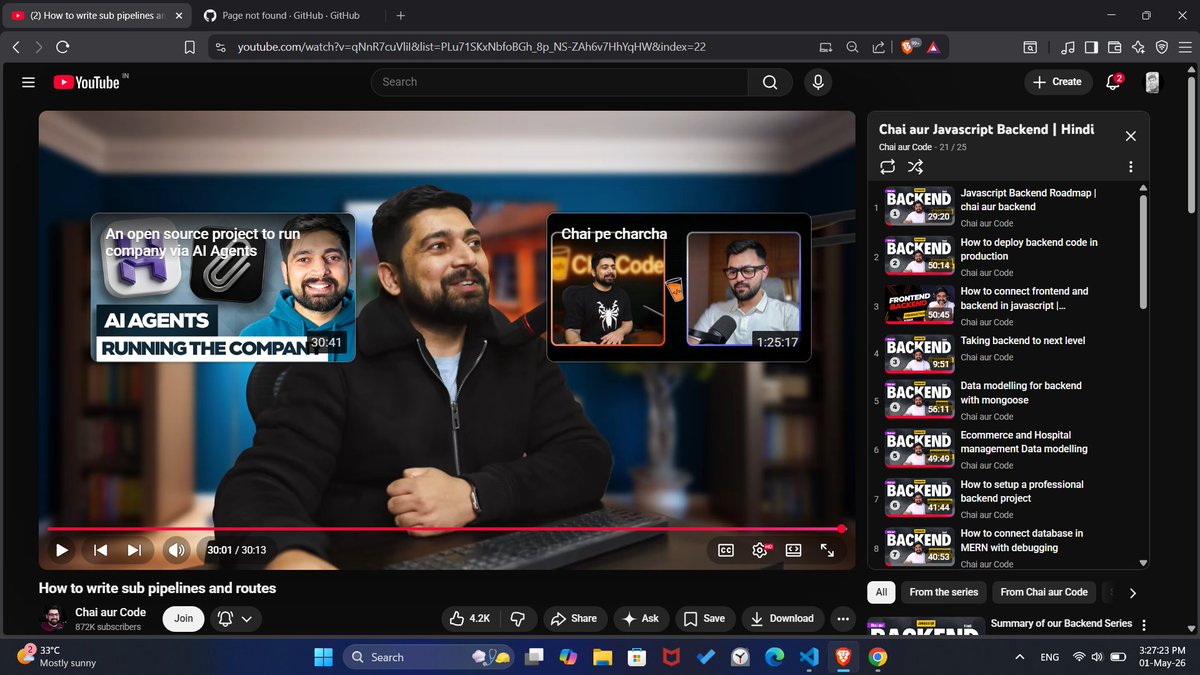
Task: Skip to the next video in playlist
Action: coord(134,549)
